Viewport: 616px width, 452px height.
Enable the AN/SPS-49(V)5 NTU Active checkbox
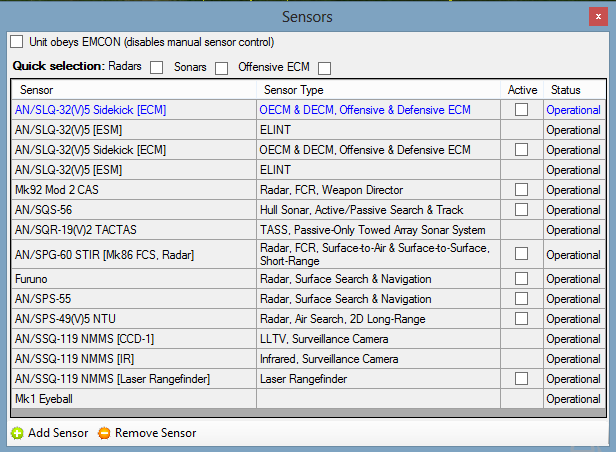point(521,318)
